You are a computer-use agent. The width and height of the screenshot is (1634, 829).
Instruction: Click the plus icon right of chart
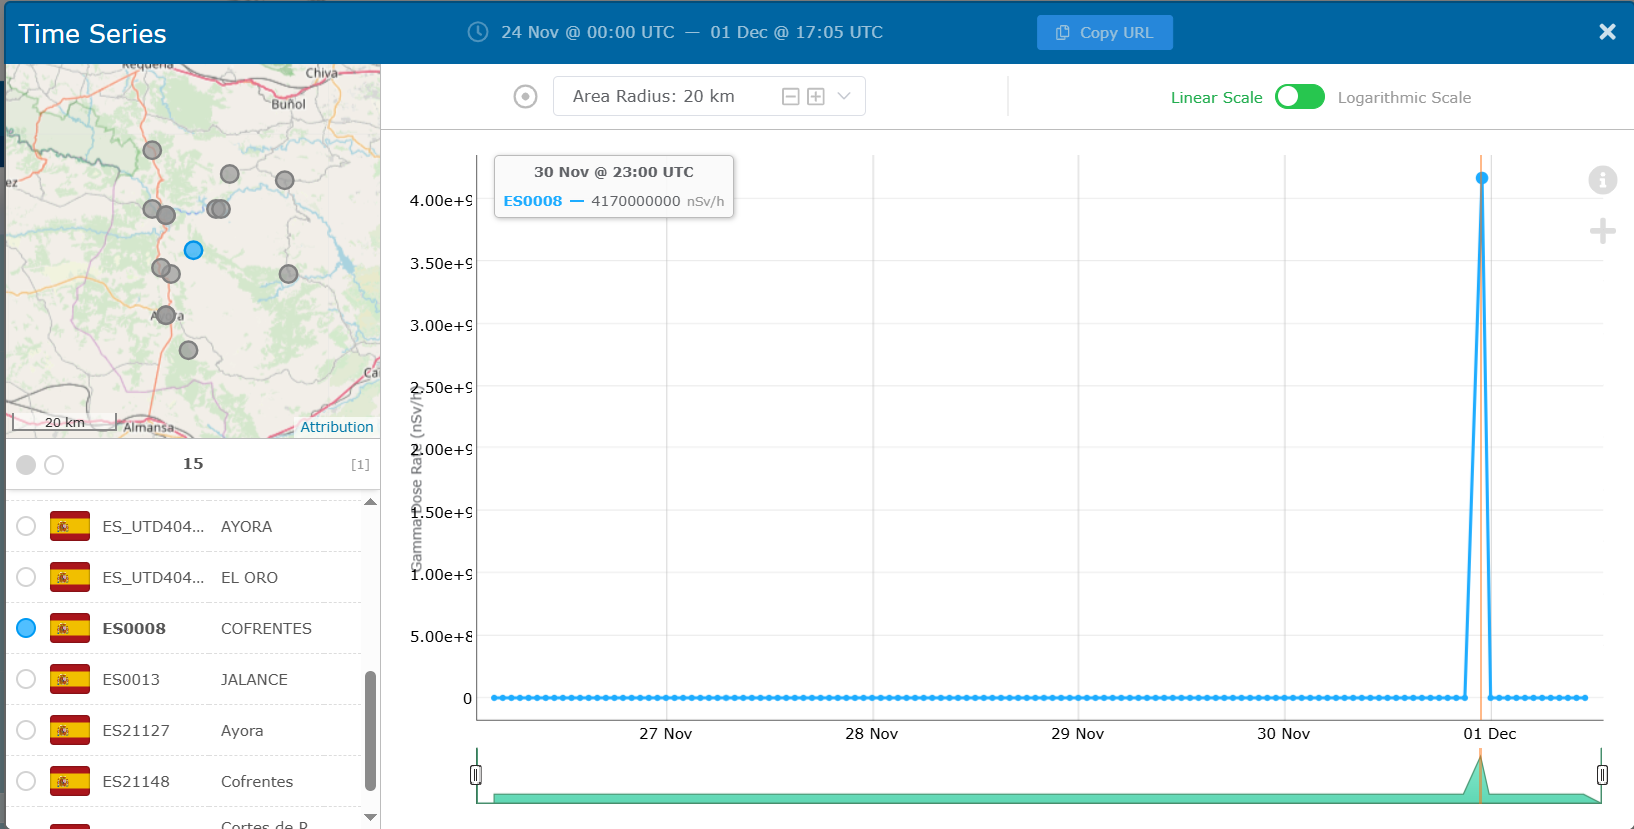tap(1602, 231)
